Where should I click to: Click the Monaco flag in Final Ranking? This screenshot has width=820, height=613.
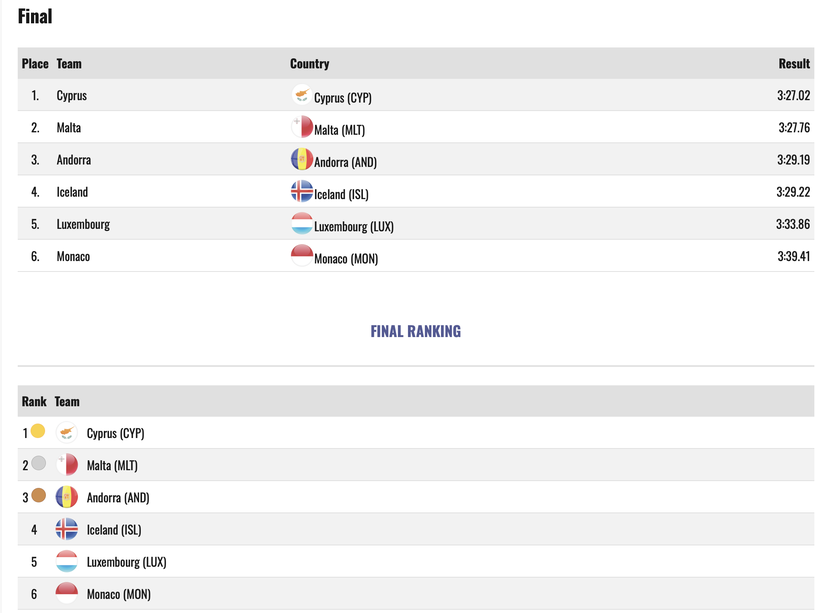point(66,594)
